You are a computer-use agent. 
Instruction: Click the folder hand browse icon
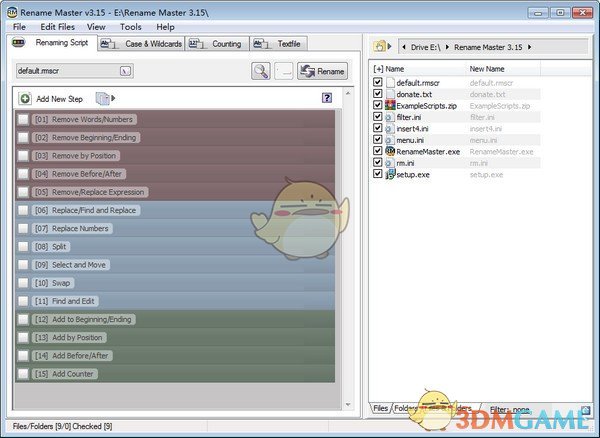[379, 47]
